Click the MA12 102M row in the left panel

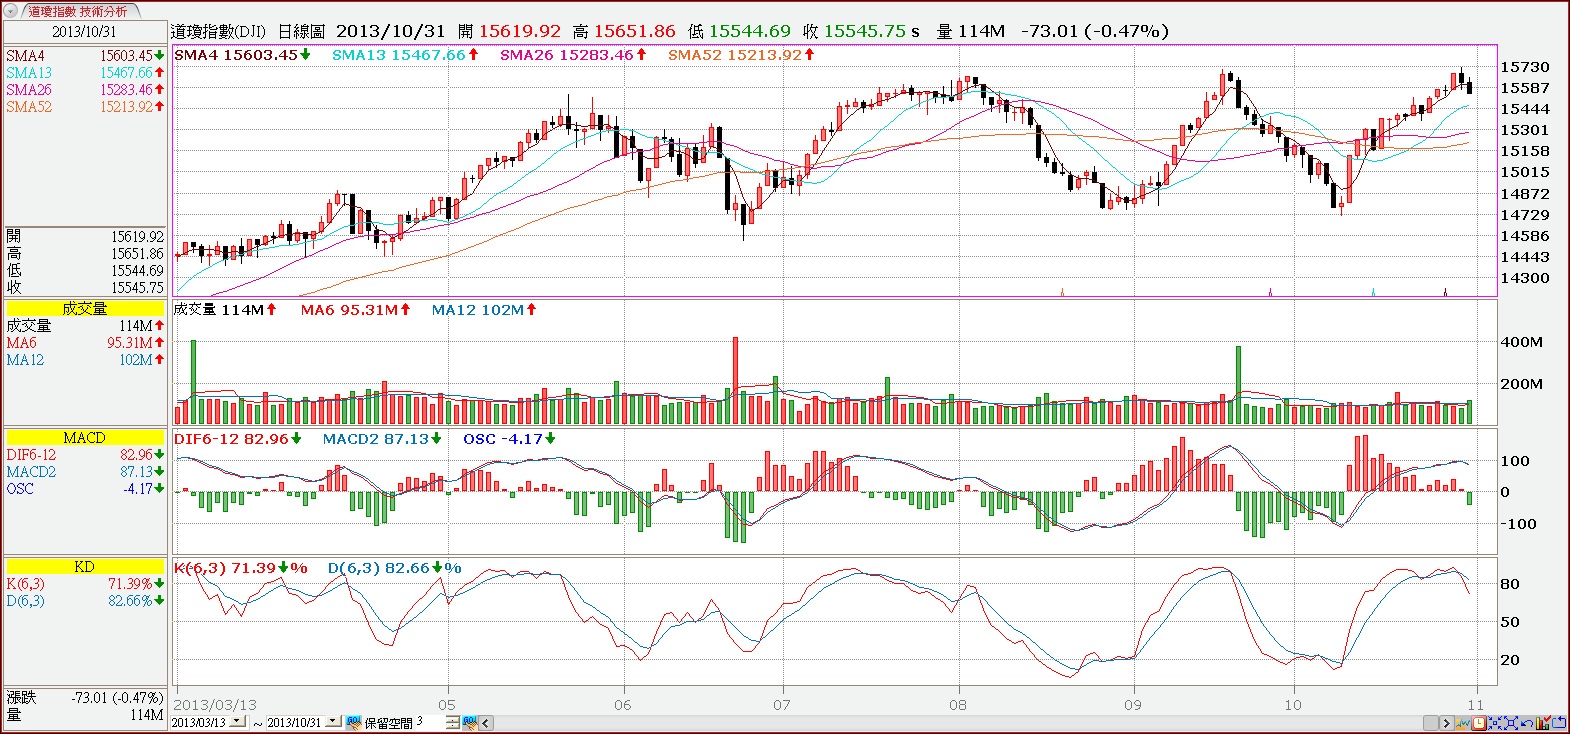tap(84, 360)
